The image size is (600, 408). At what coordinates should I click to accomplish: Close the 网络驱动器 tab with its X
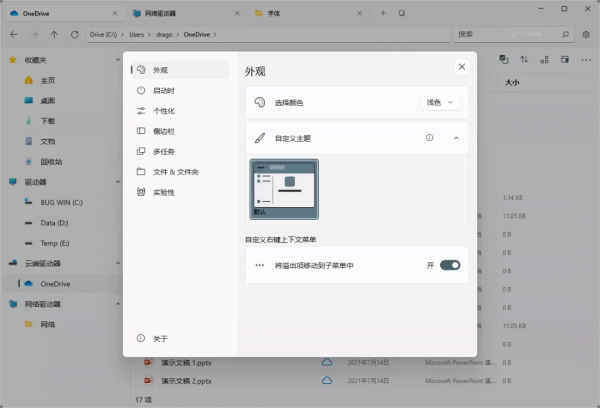tap(237, 13)
